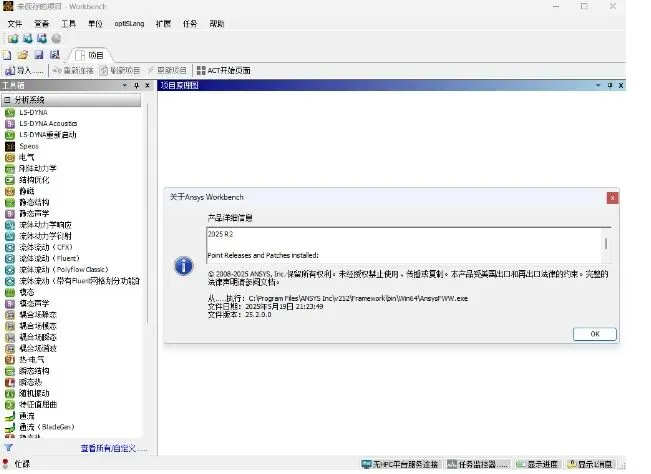Select the 流体流动 (Fluent) icon
The image size is (651, 474).
tap(10, 258)
